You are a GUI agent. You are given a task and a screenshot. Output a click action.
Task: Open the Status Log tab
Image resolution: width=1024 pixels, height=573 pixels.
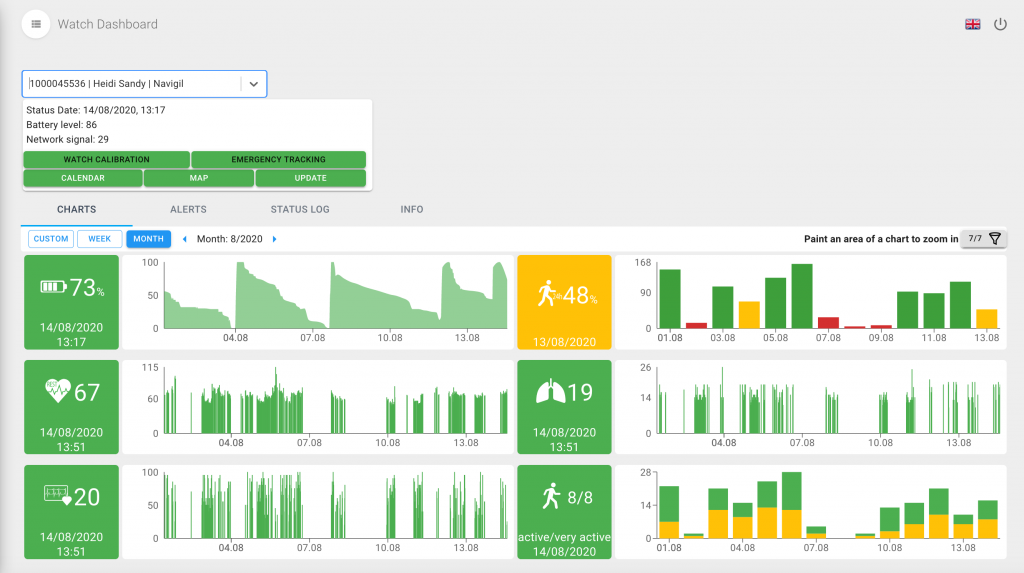pos(299,209)
